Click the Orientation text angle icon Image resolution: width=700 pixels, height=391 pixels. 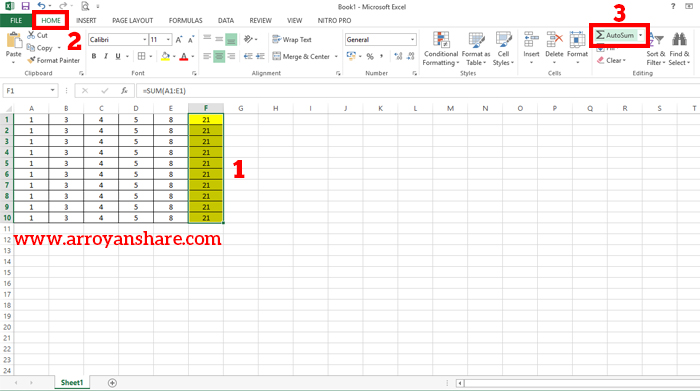click(x=248, y=39)
